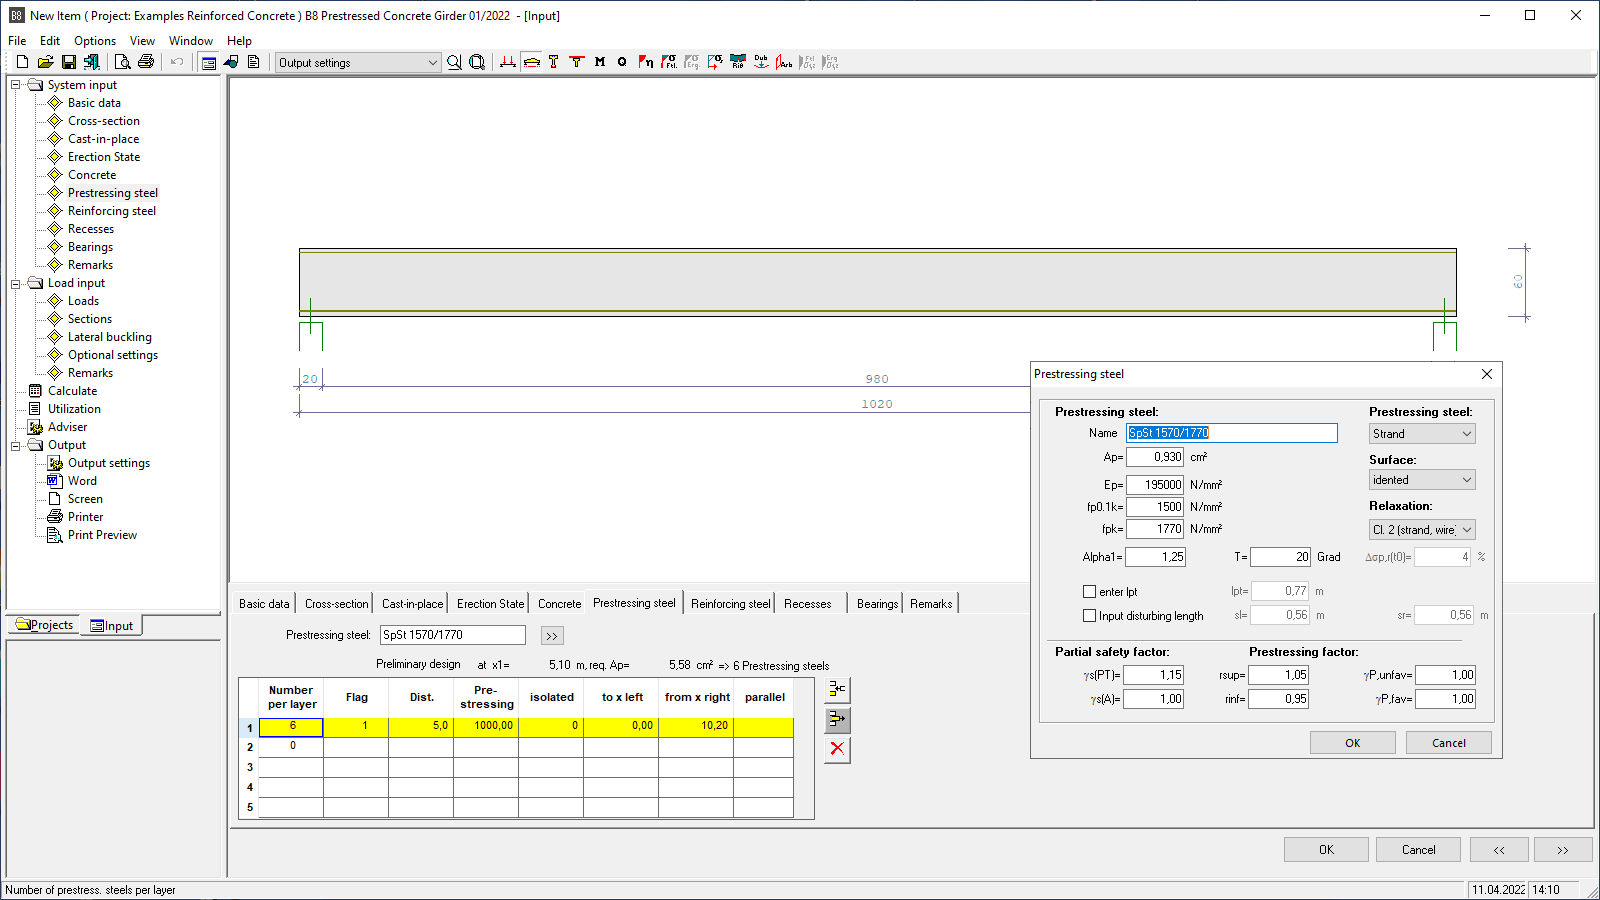Screen dimensions: 1600x900
Task: Switch to the Bearings tab
Action: 877,604
